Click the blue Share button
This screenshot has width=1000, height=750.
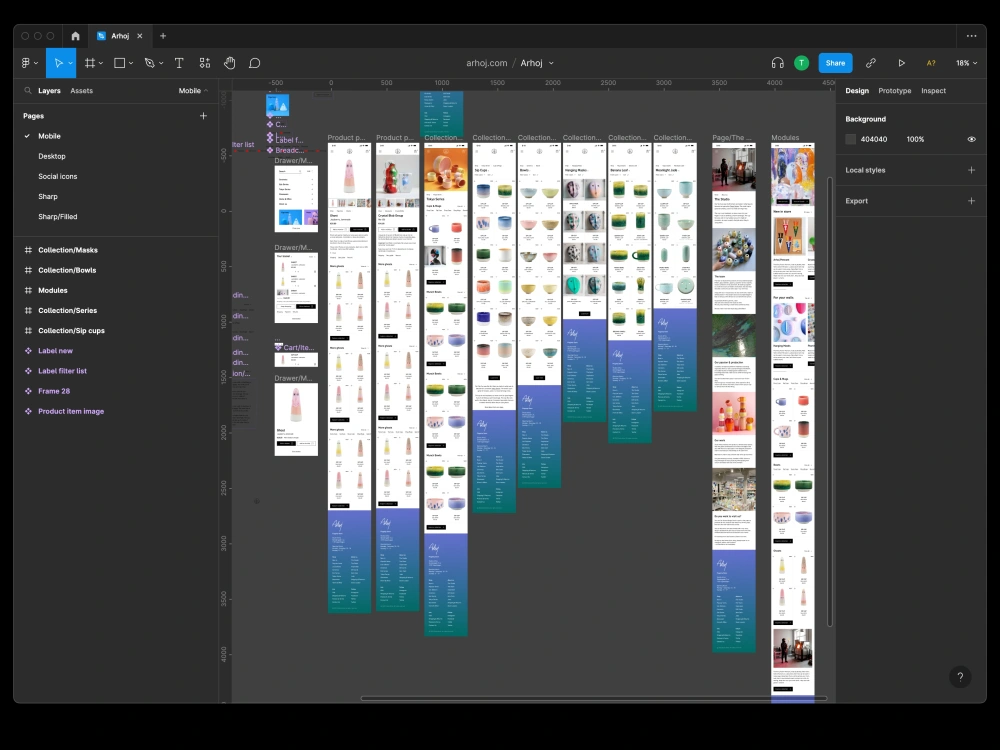835,63
